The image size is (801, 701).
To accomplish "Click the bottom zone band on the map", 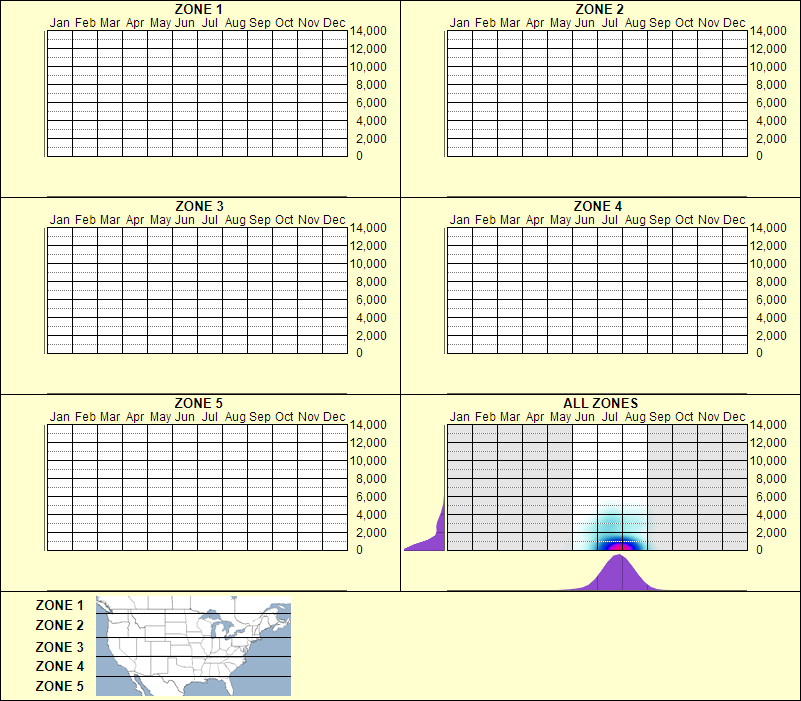I will [192, 688].
